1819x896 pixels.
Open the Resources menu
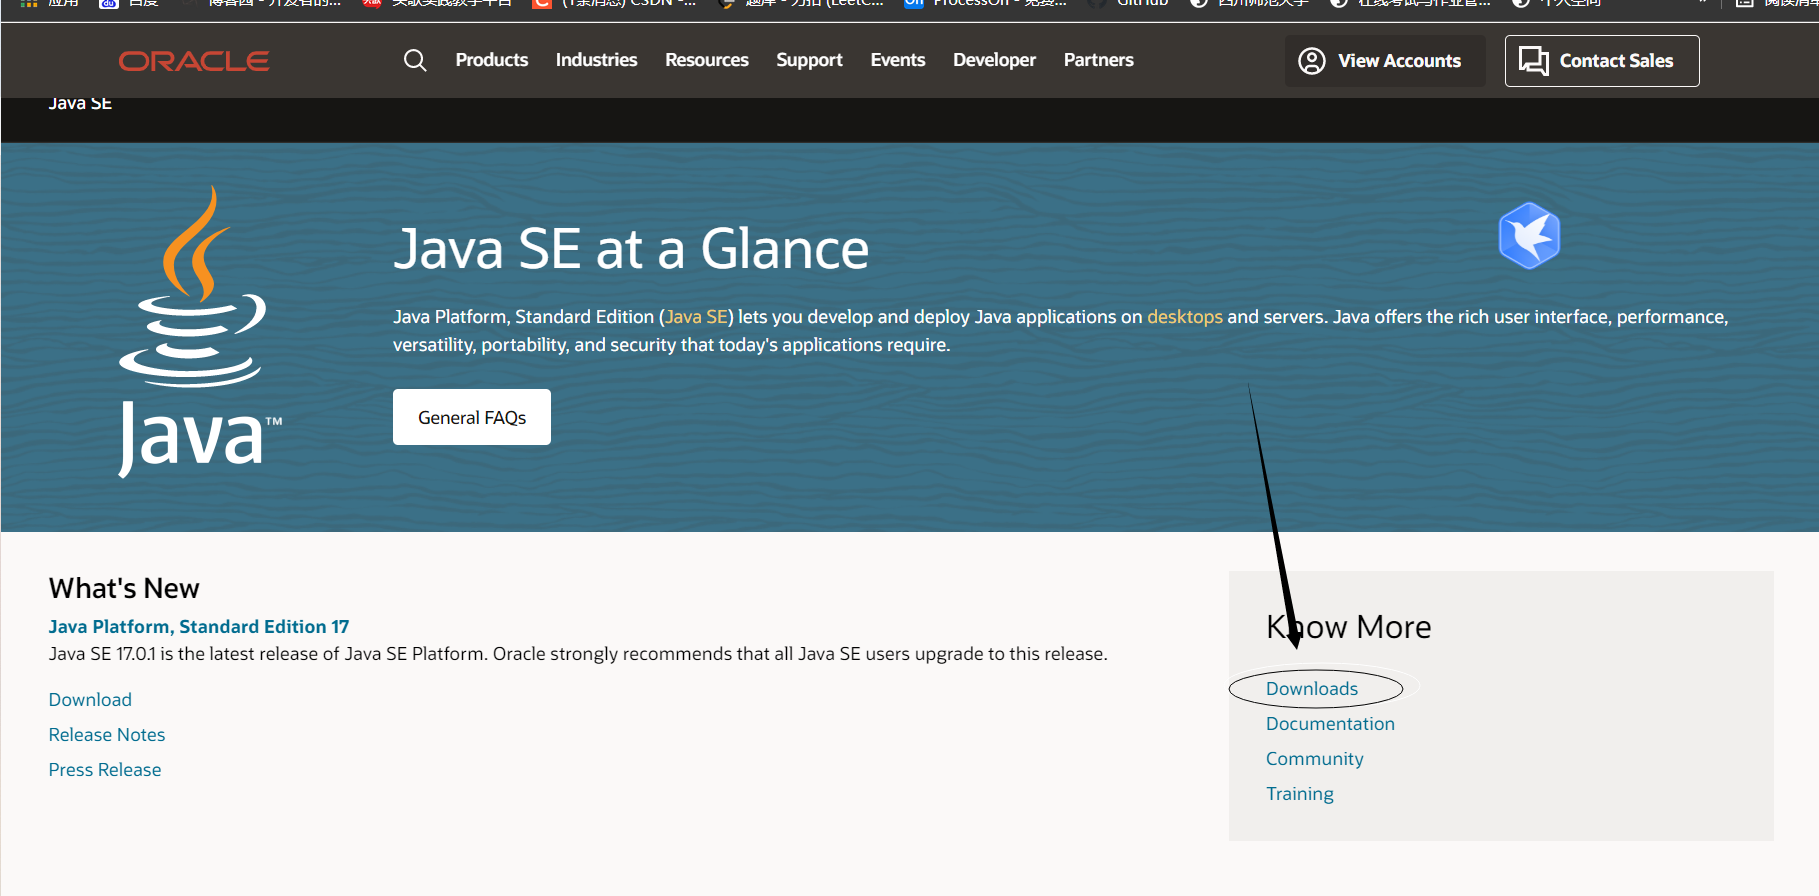(707, 60)
